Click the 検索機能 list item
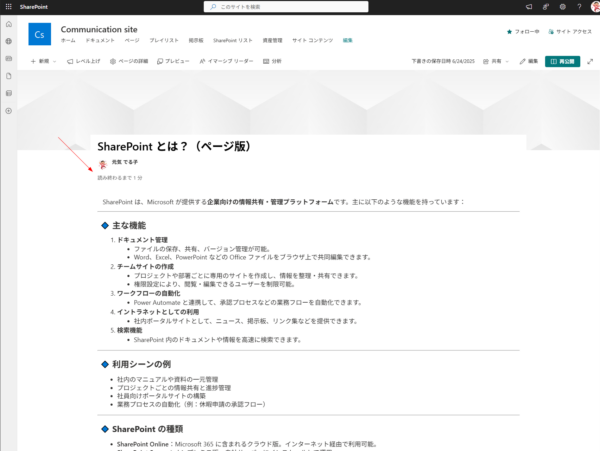 coord(129,330)
